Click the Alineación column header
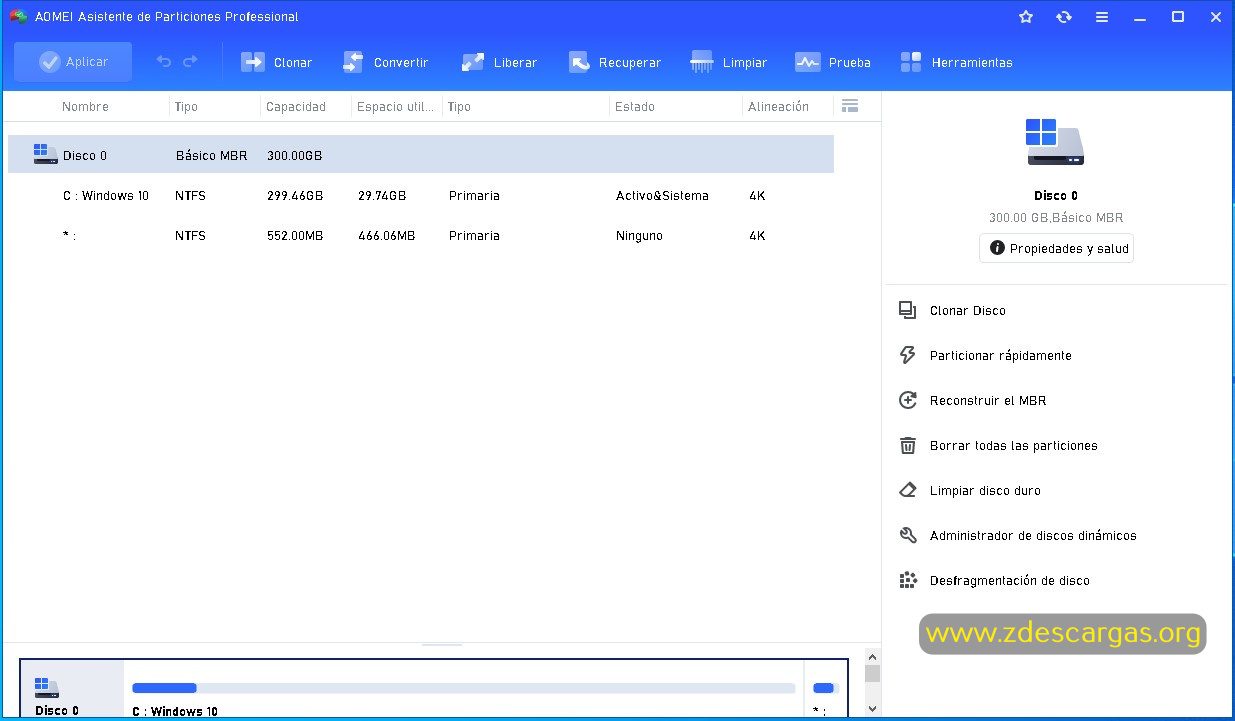The height and width of the screenshot is (721, 1235). (778, 106)
